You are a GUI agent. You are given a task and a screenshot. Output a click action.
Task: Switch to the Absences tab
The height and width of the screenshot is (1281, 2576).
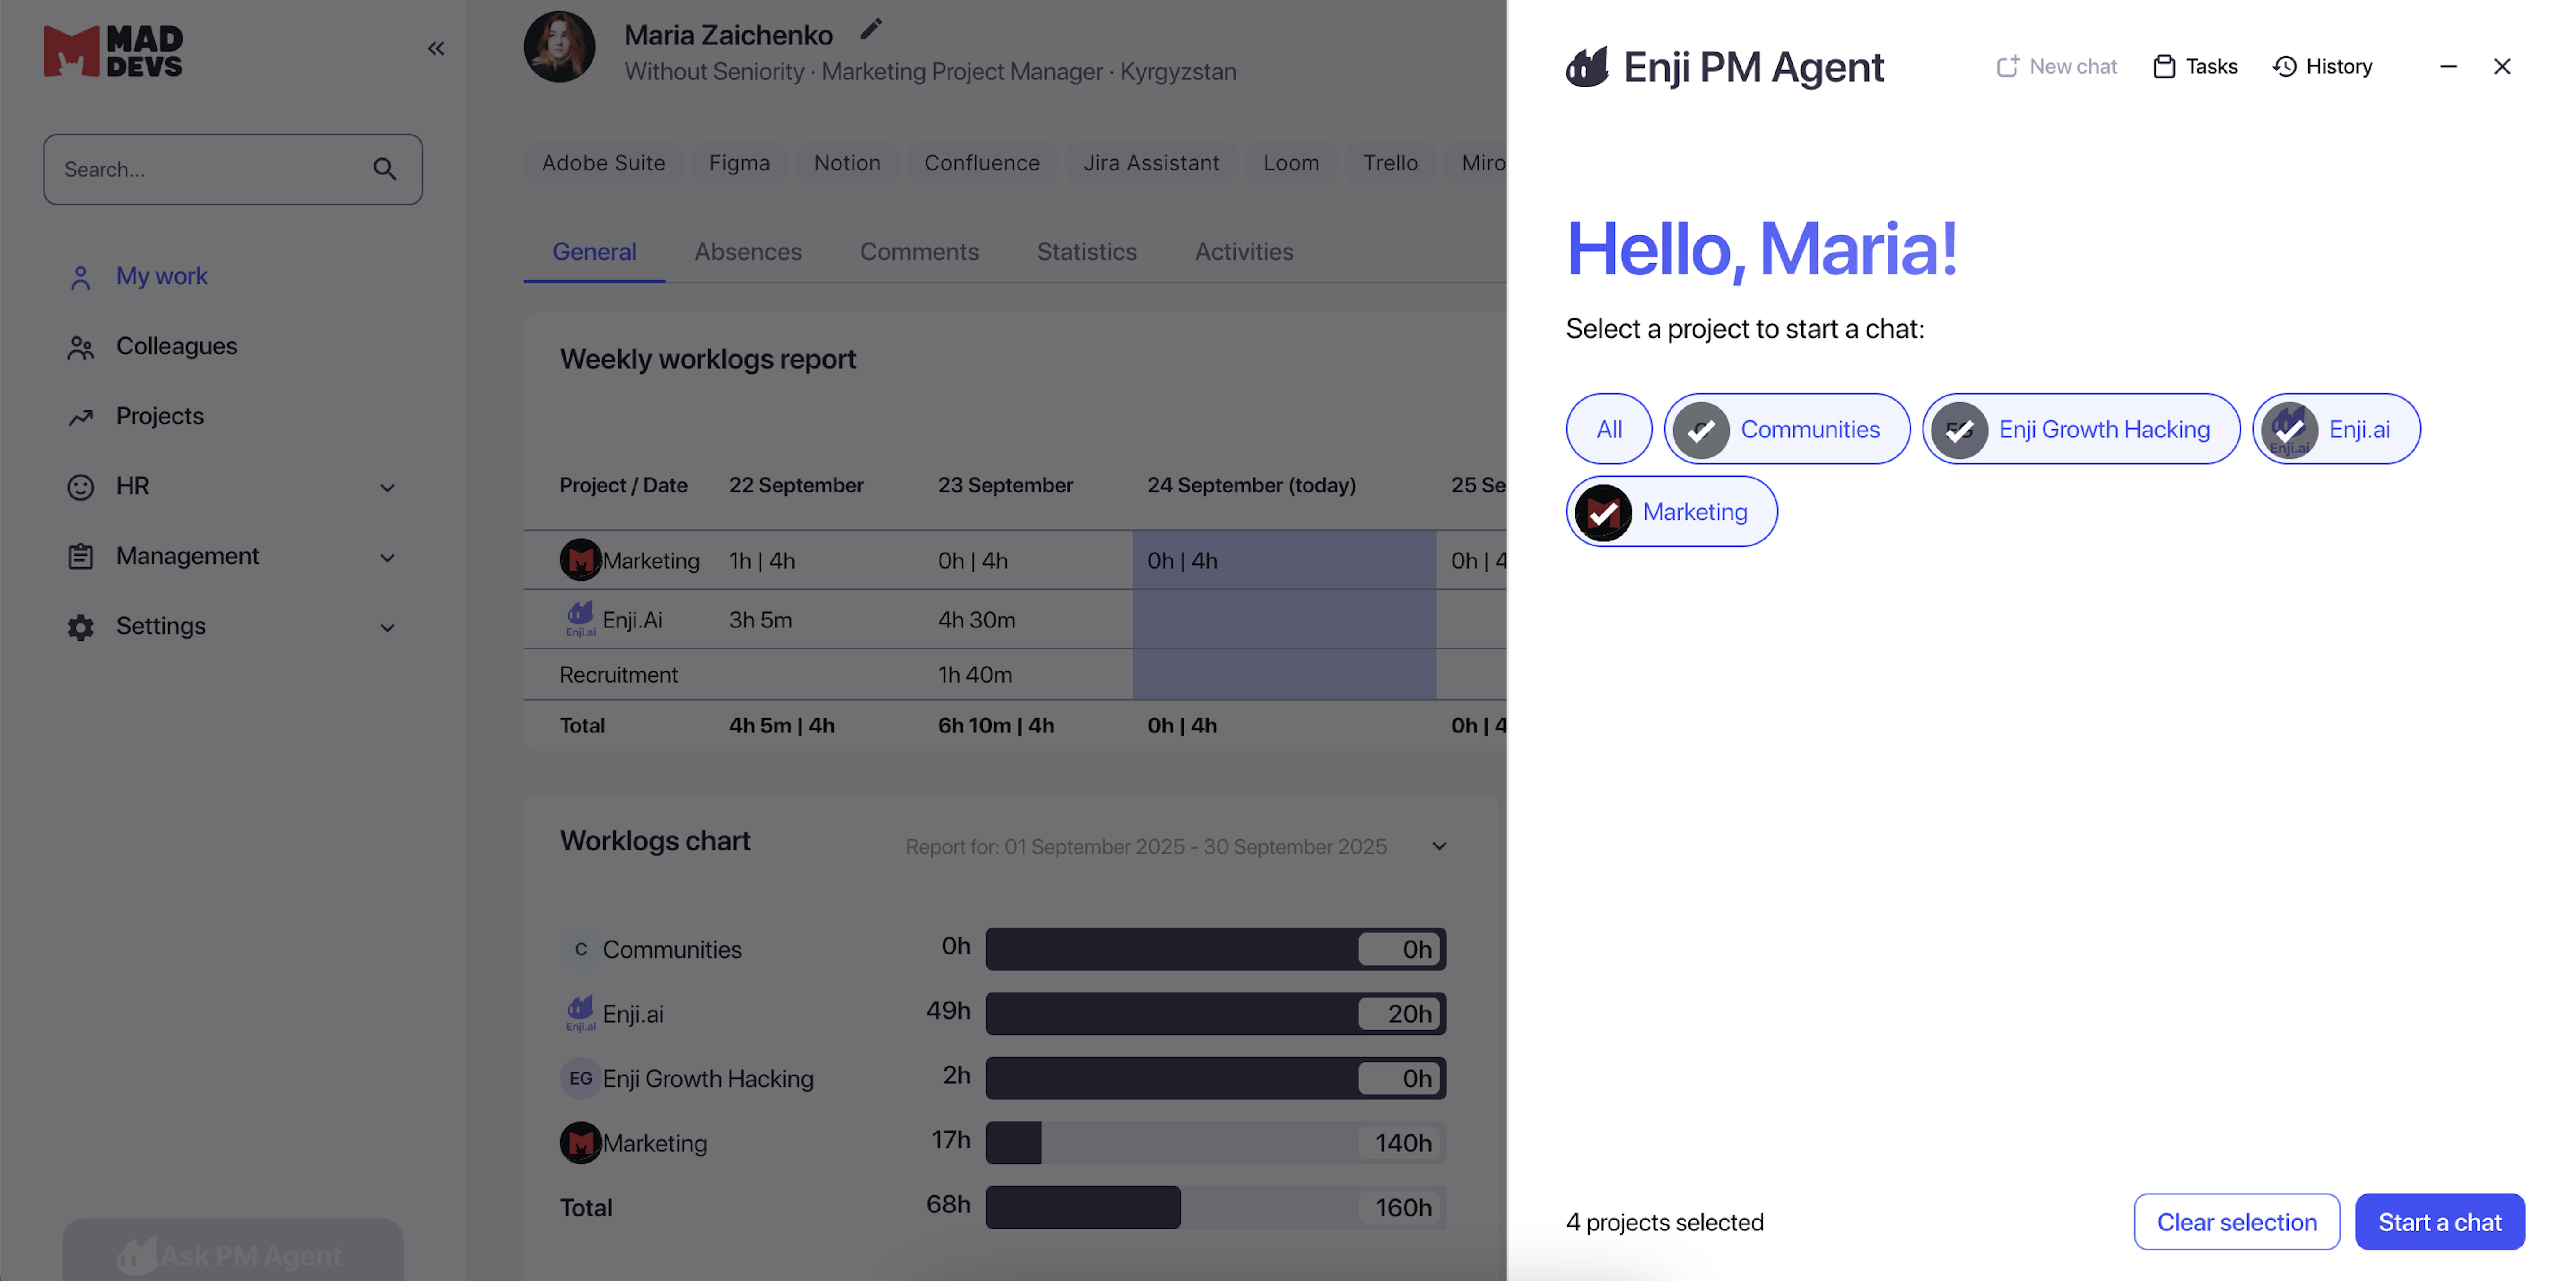click(x=748, y=252)
